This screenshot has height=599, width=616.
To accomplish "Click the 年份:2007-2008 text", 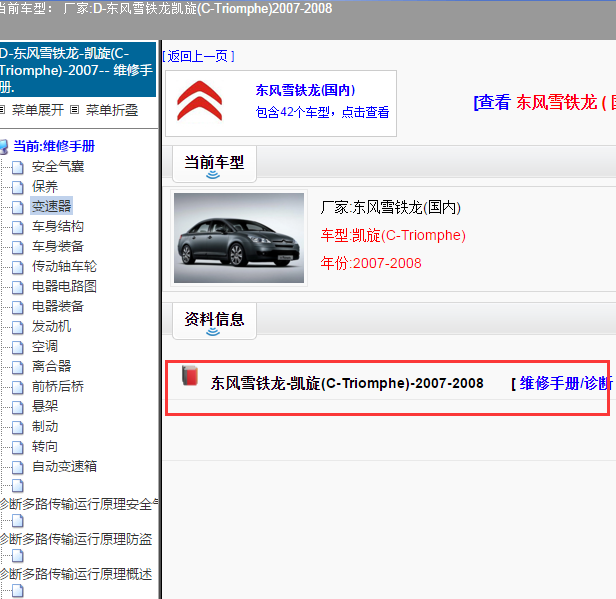I will click(371, 263).
